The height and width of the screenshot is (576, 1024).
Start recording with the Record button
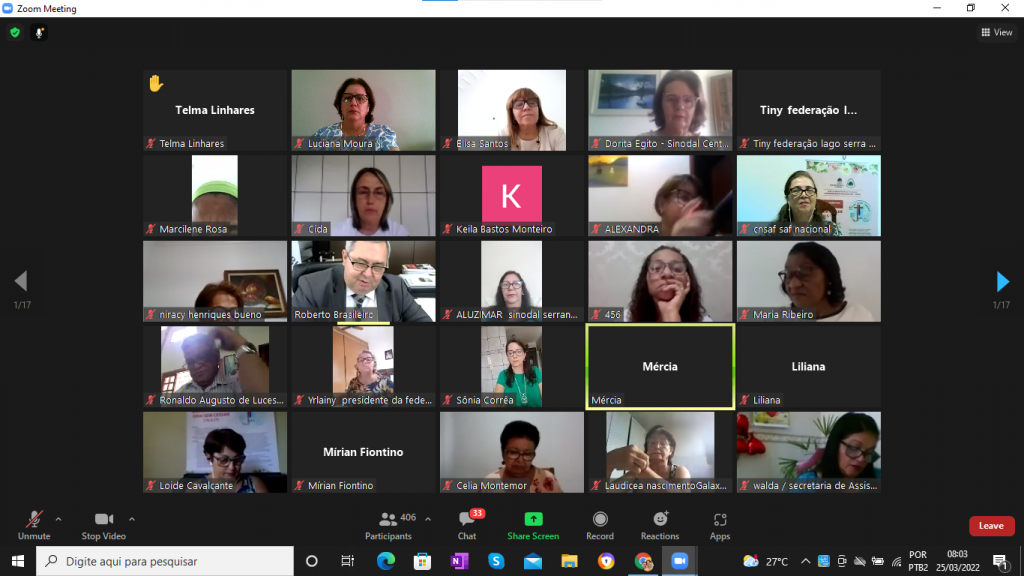(x=600, y=525)
